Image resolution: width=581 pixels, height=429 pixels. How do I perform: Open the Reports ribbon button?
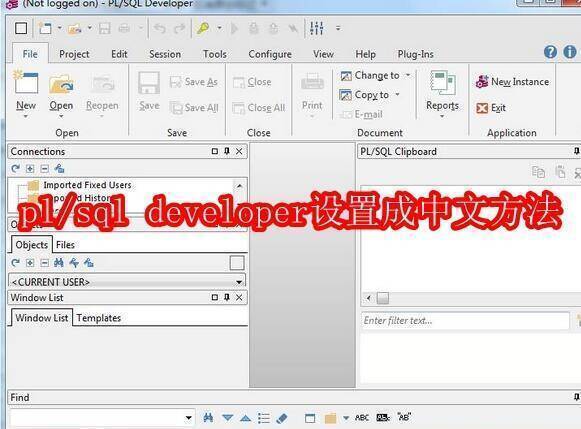[x=442, y=94]
